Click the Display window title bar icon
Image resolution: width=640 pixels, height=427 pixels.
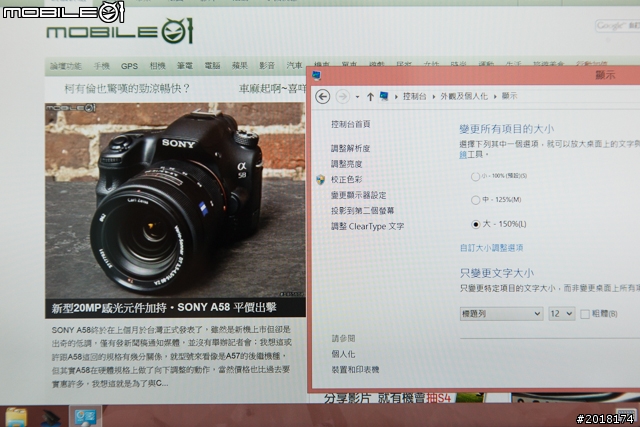tap(316, 75)
